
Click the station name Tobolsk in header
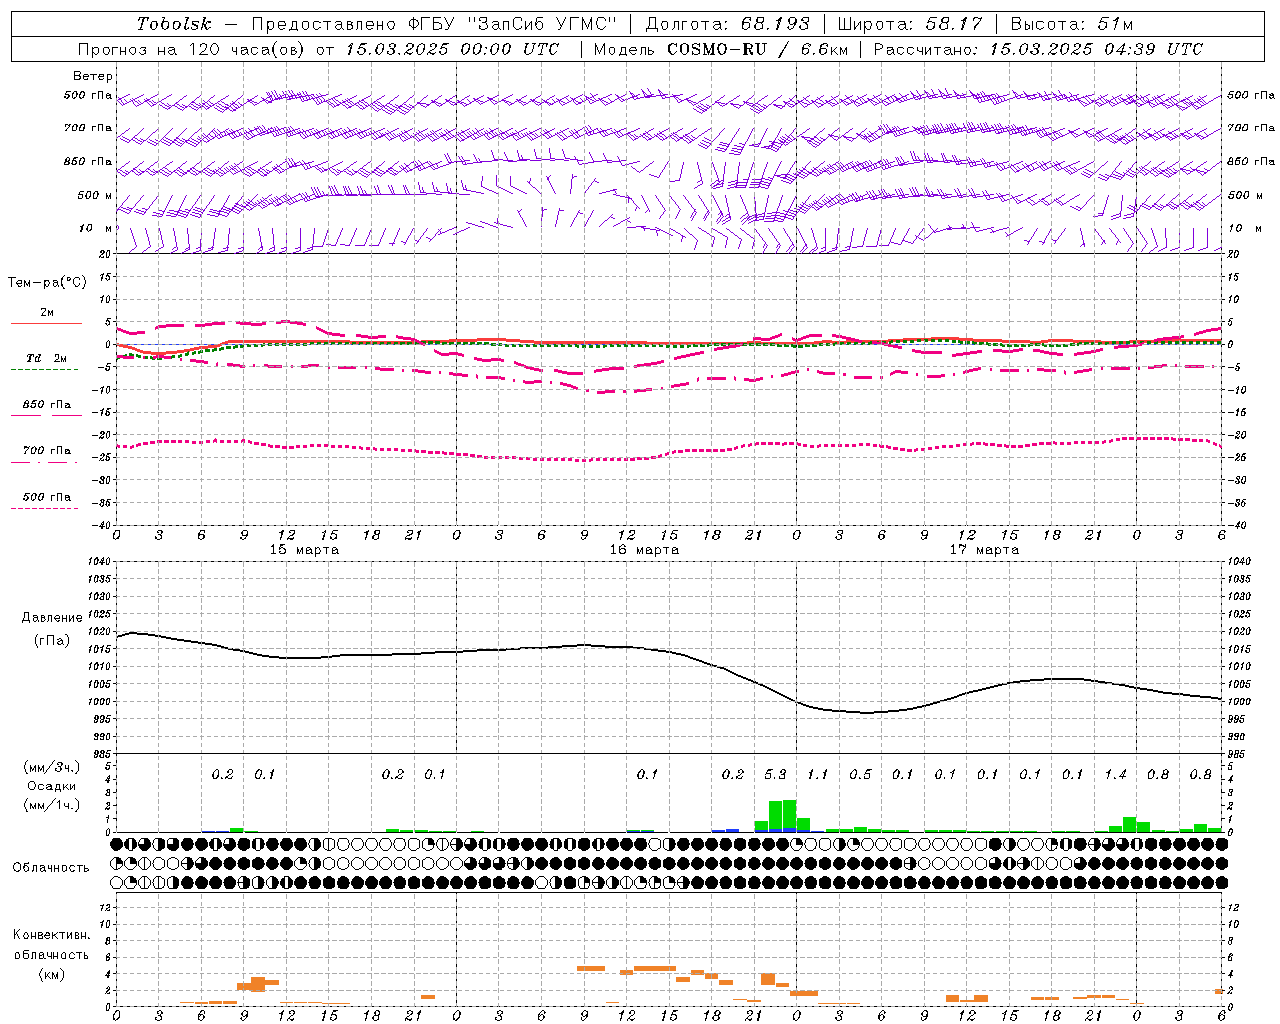pos(174,23)
